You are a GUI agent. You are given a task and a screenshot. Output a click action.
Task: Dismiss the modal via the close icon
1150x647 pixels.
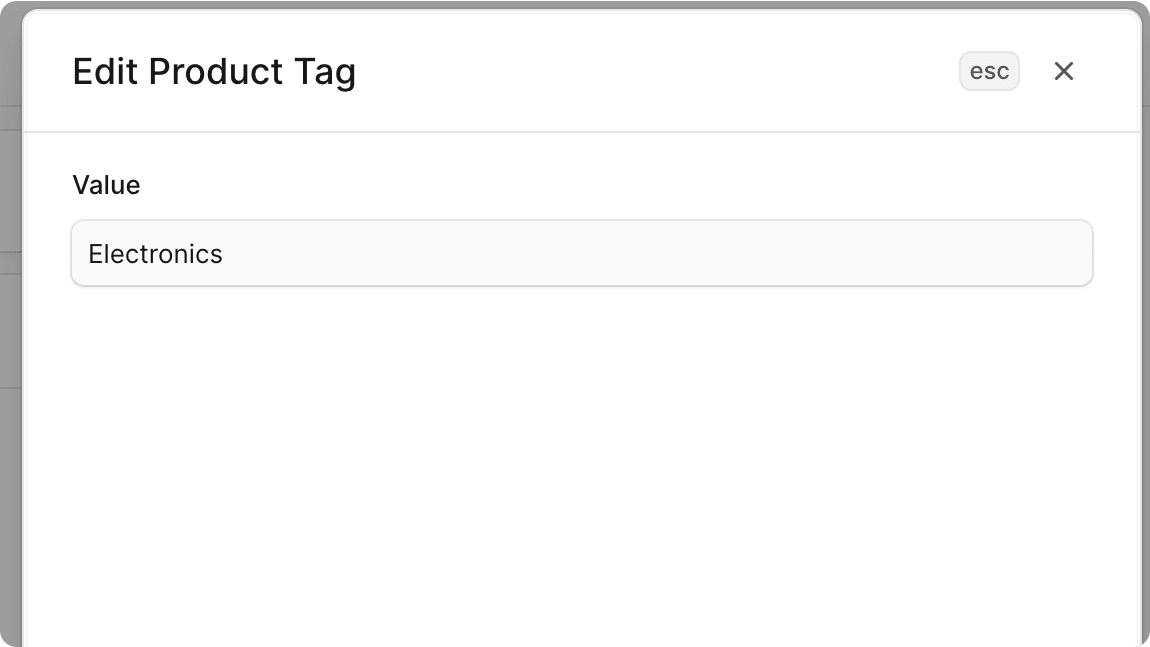pyautogui.click(x=1063, y=71)
